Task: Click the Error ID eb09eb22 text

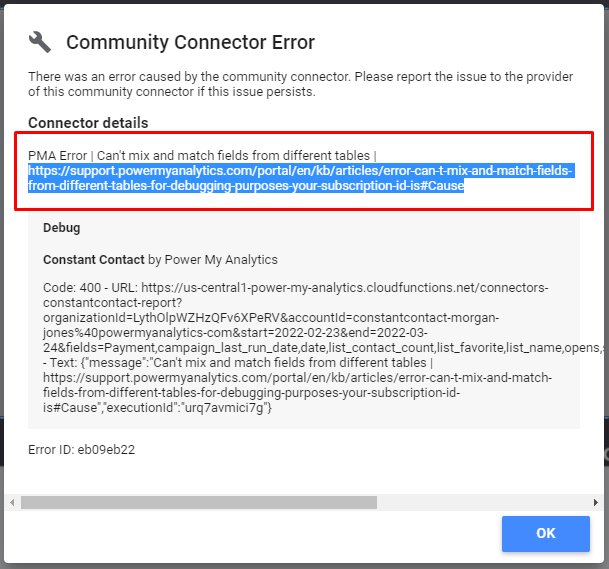Action: point(81,450)
